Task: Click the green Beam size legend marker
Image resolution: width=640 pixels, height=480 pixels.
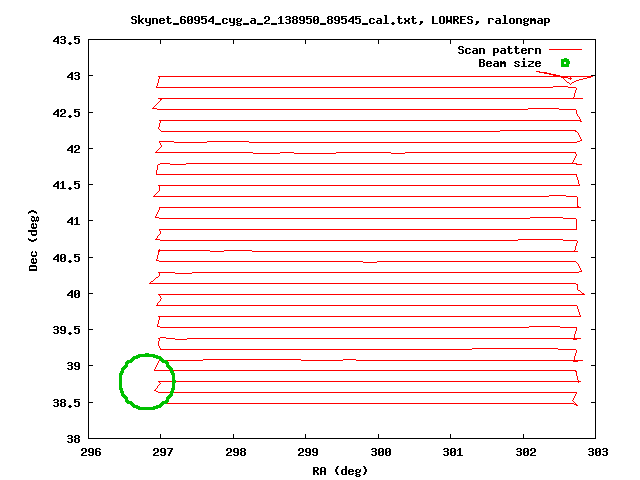Action: (x=565, y=63)
